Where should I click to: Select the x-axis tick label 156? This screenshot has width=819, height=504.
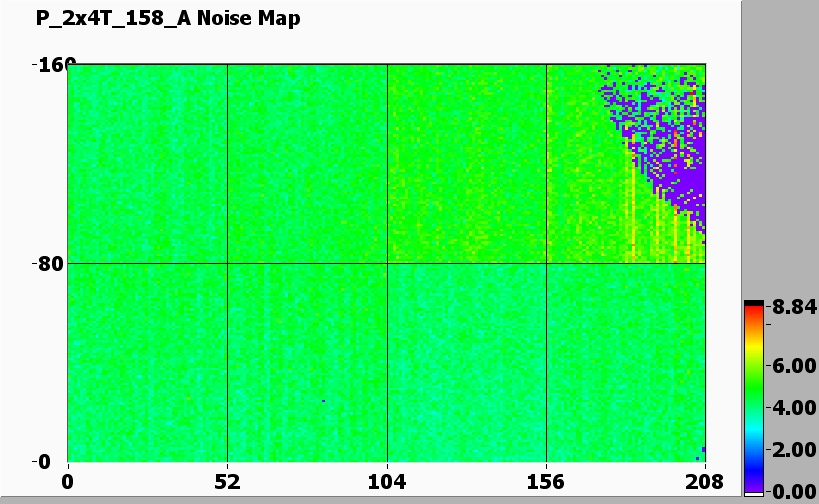pos(546,481)
